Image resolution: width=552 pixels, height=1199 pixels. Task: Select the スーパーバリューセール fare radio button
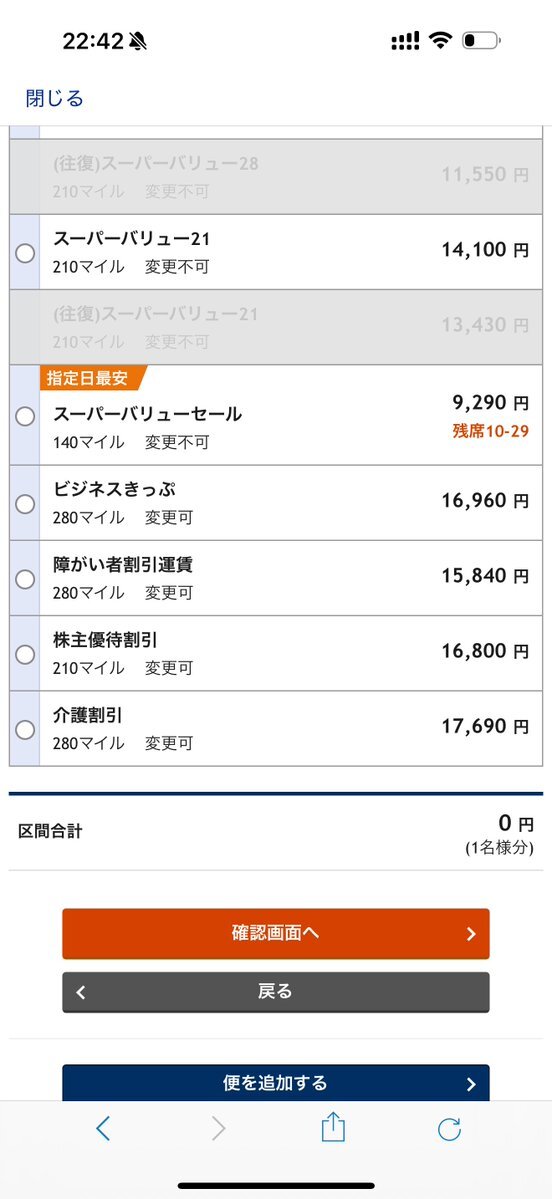tap(25, 416)
